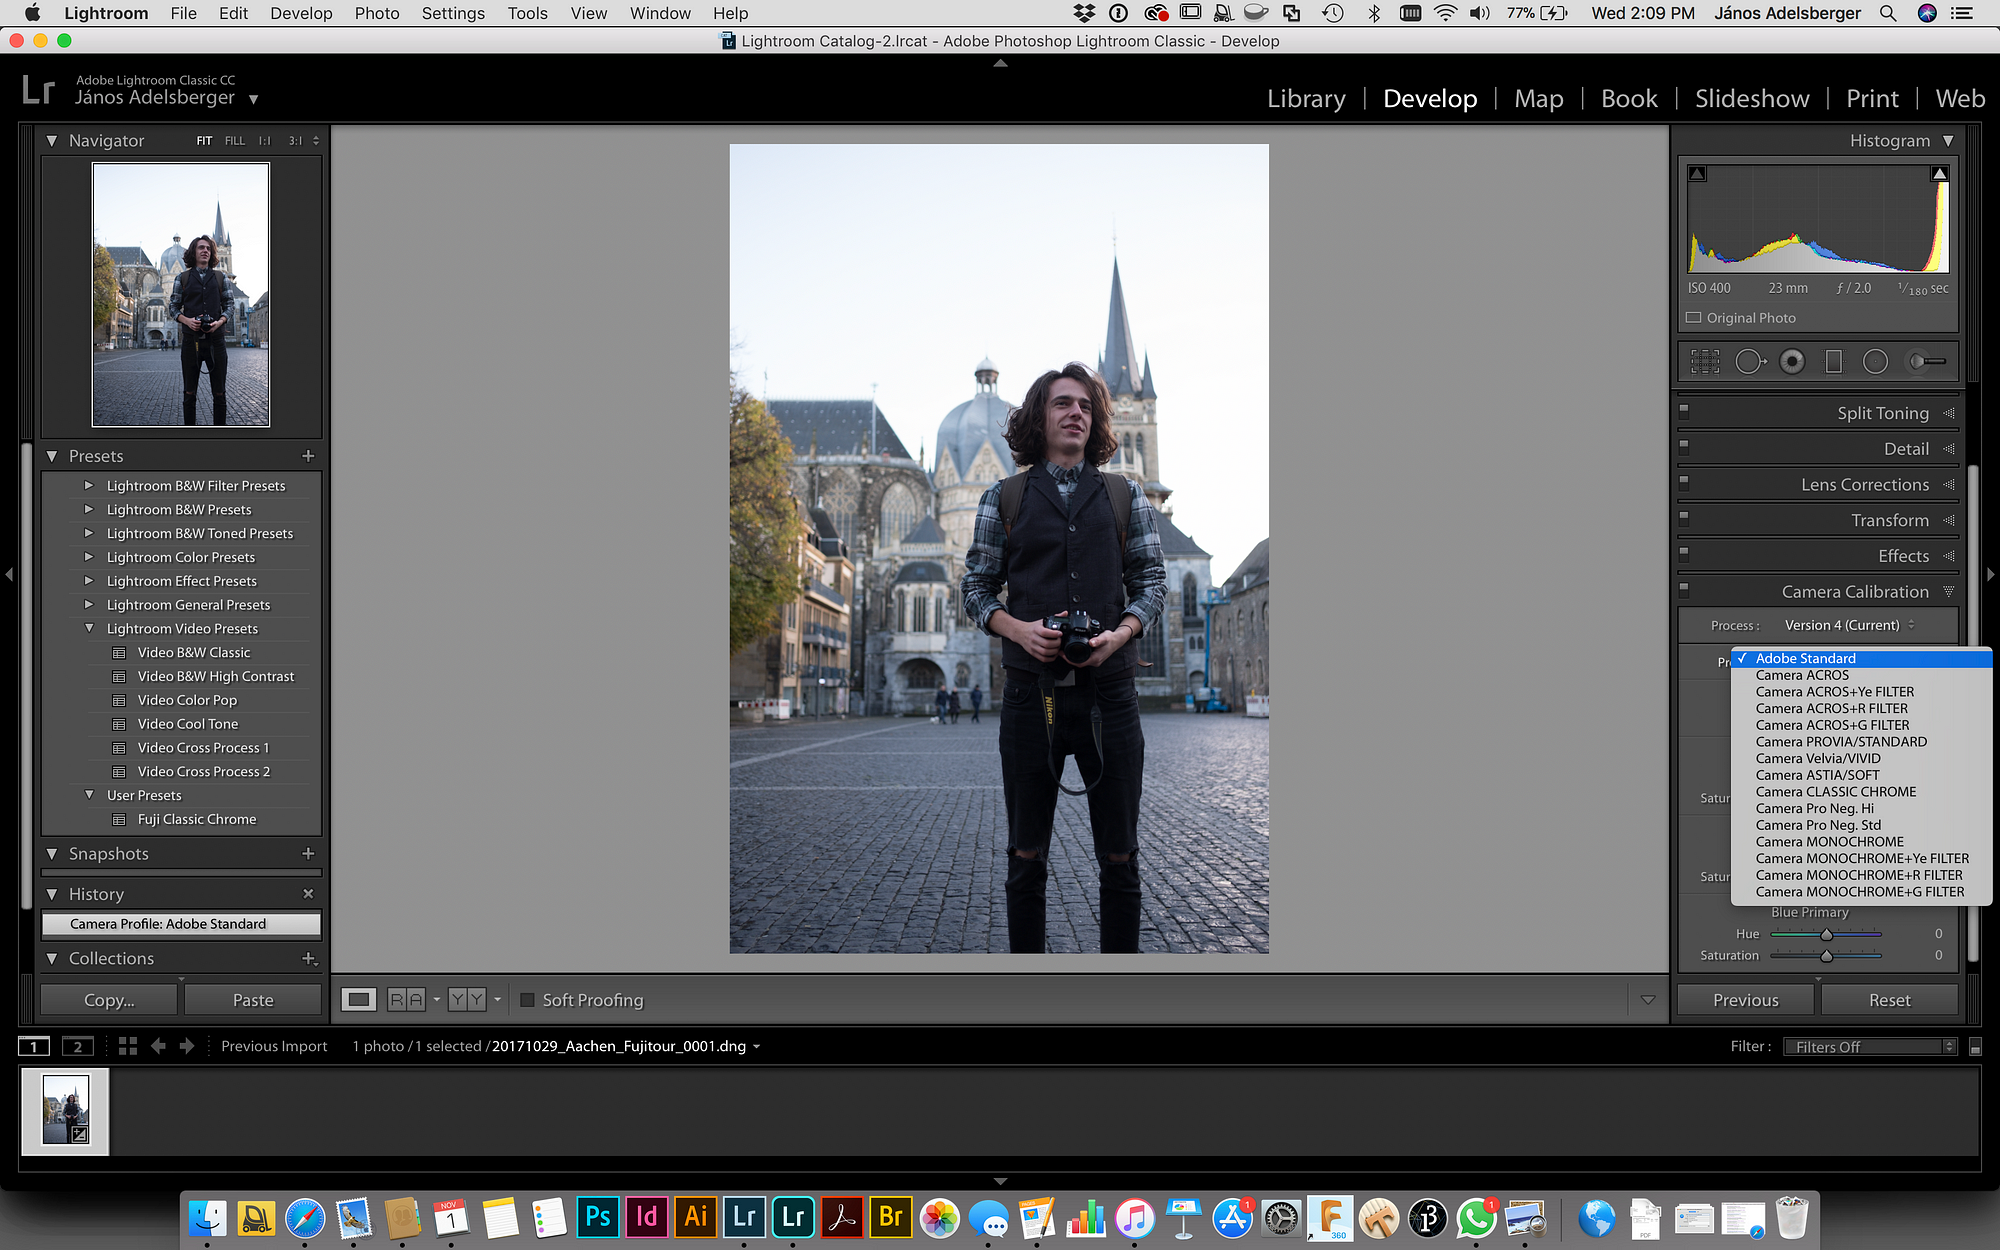Choose Camera CLASSIC CHROME profile
Image resolution: width=2000 pixels, height=1250 pixels.
pos(1836,792)
